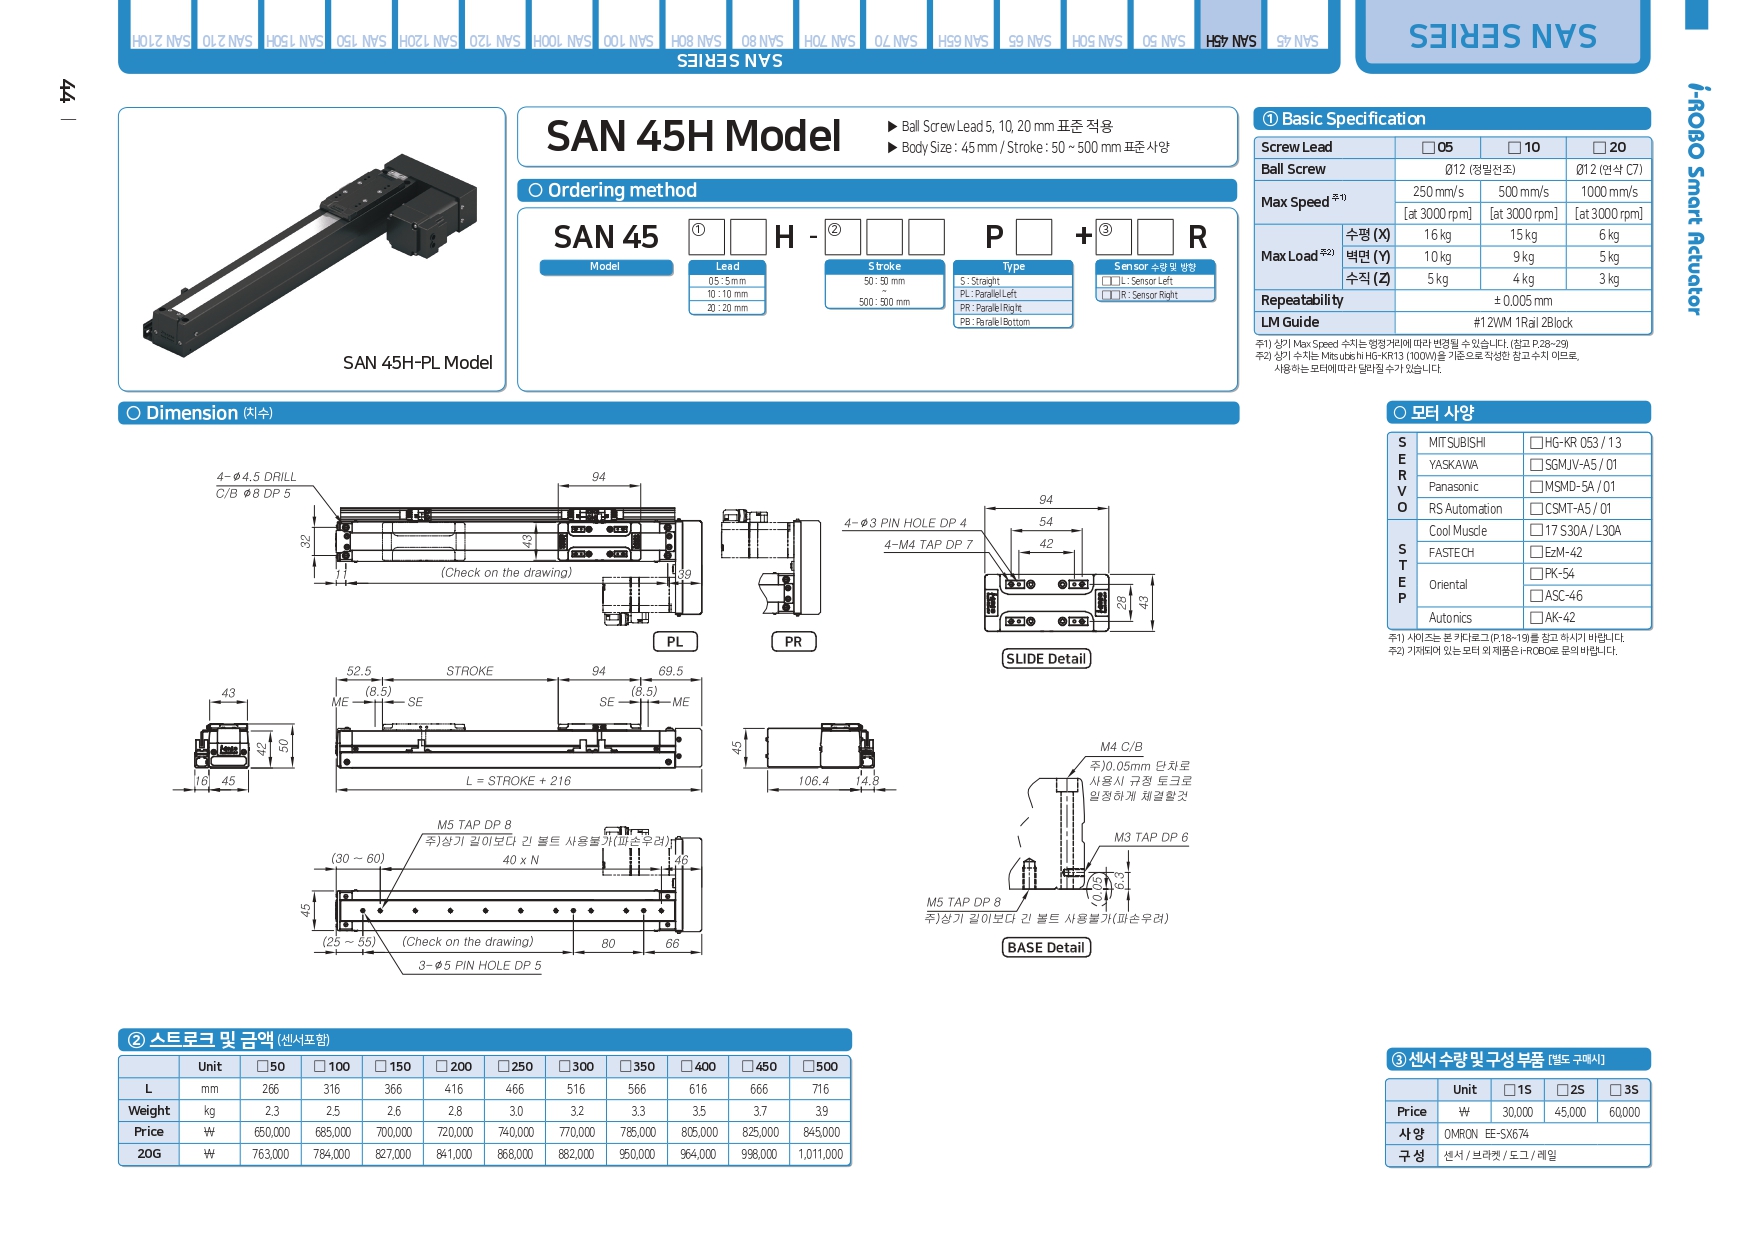This screenshot has width=1754, height=1241.
Task: Tick the 2S sensor quantity checkbox
Action: coord(1563,1089)
